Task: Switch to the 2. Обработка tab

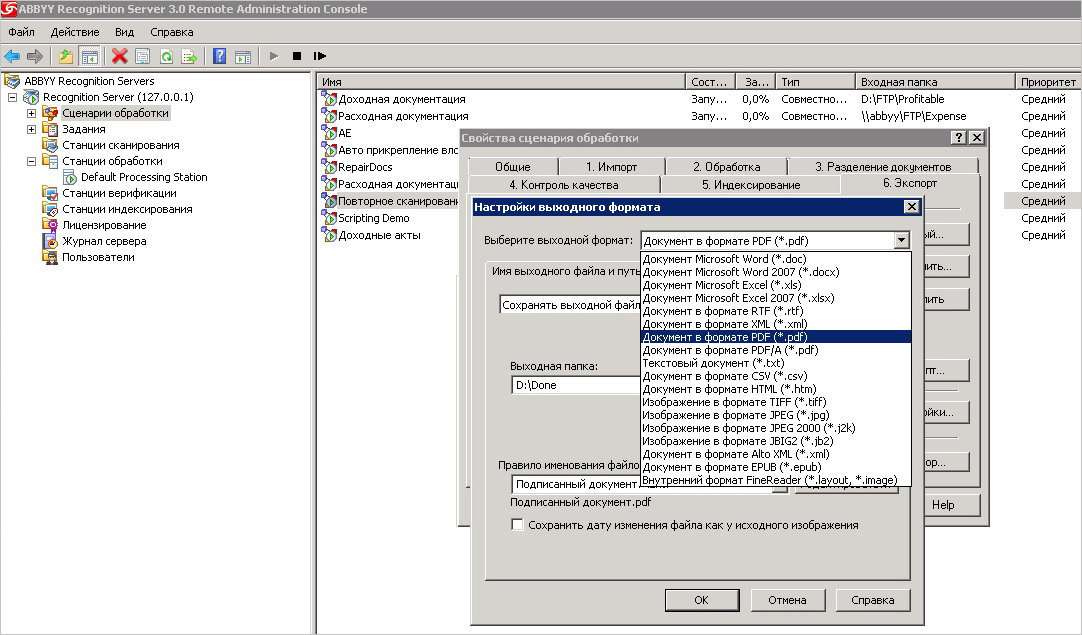Action: point(727,166)
